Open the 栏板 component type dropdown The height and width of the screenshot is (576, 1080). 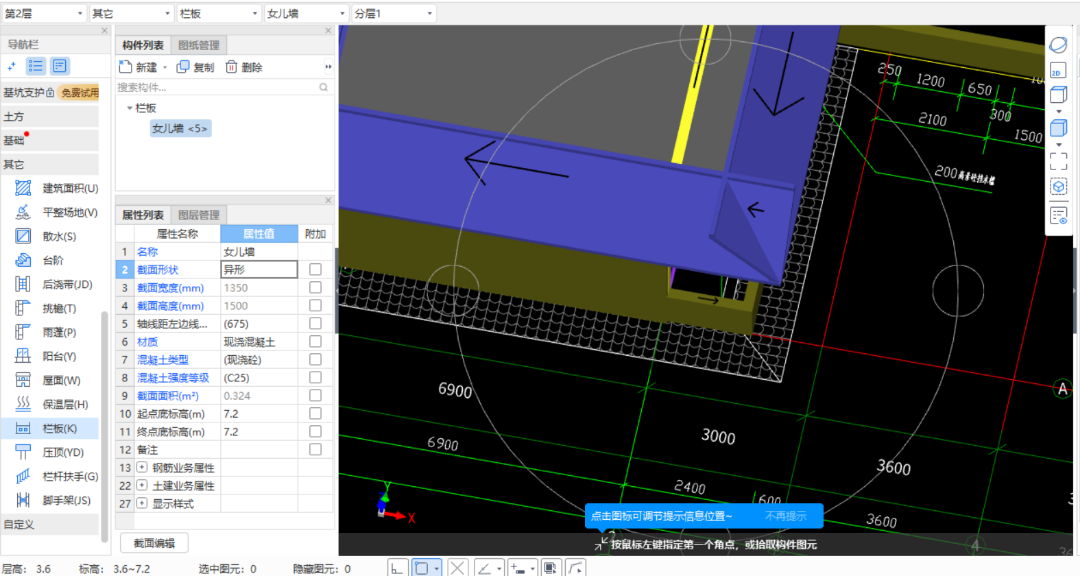pyautogui.click(x=218, y=13)
